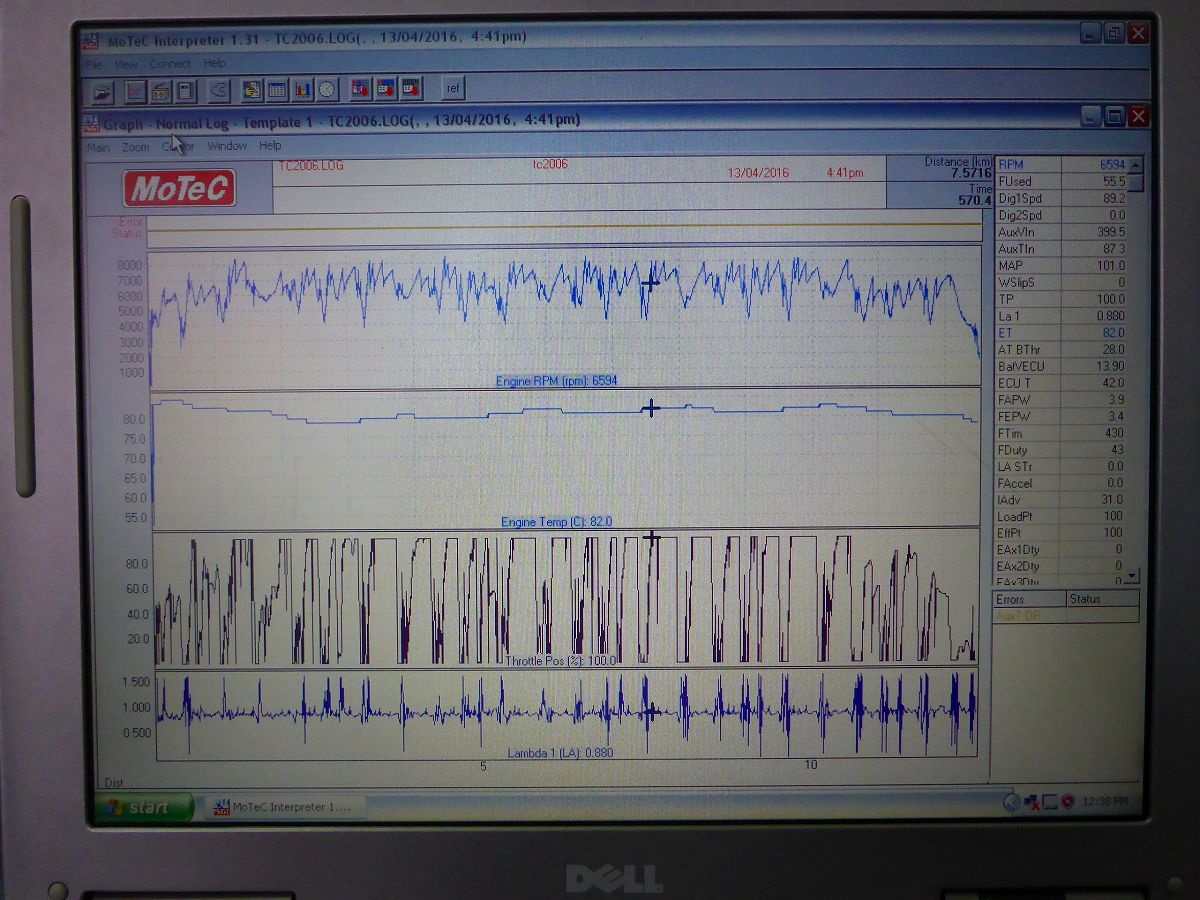Click the Graph window title icon

[91, 123]
